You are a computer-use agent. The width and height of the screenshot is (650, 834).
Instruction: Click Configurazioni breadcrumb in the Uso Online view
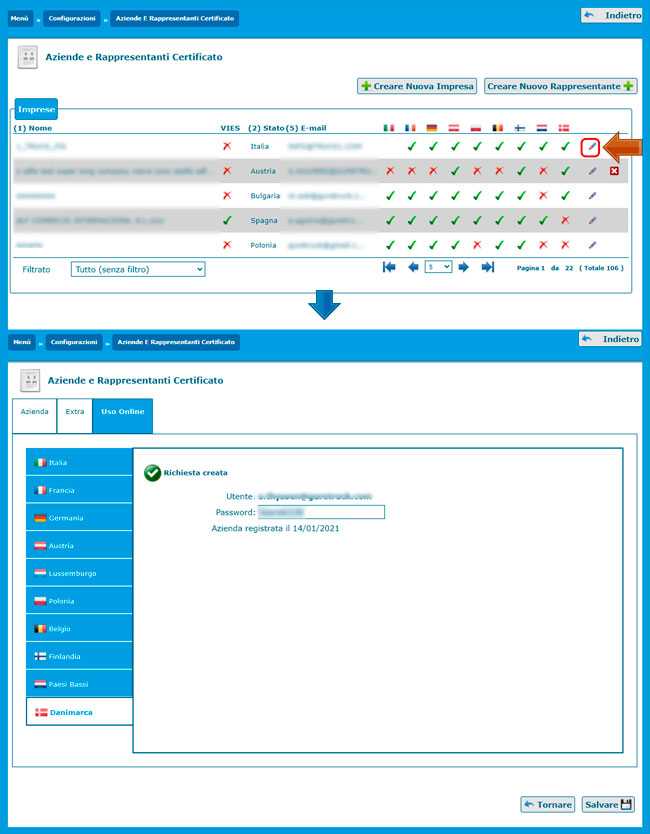click(74, 342)
